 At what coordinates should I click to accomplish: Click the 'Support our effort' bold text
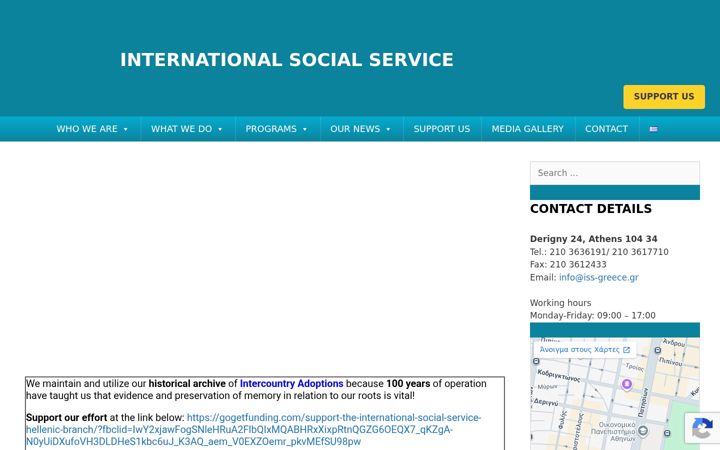click(x=66, y=418)
